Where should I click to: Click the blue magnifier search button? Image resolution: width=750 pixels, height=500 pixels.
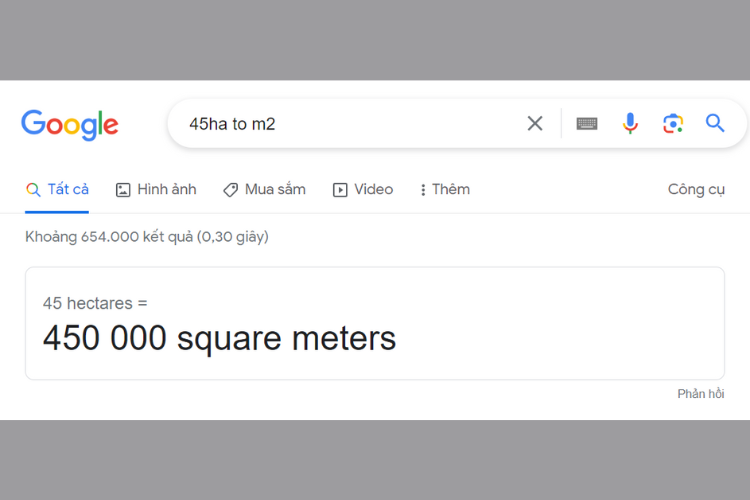coord(715,123)
